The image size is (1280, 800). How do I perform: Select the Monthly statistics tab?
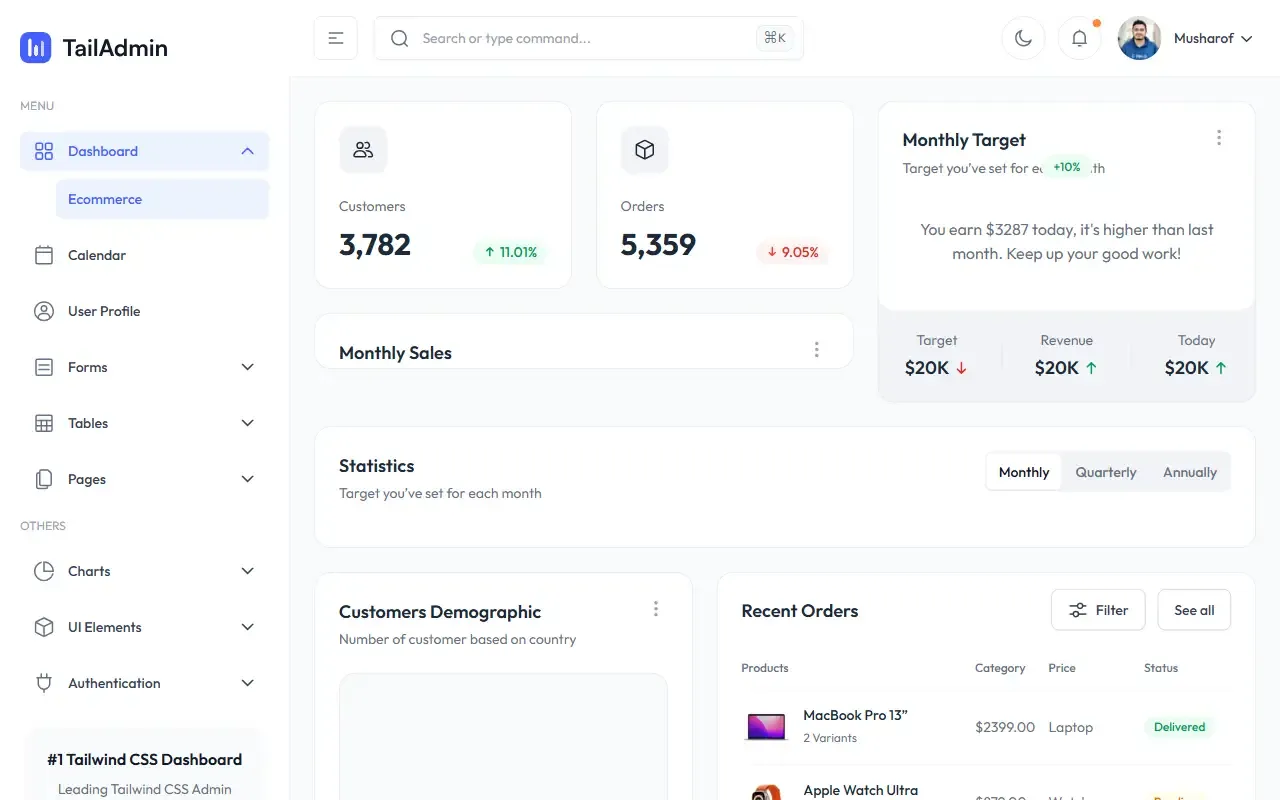pos(1024,472)
